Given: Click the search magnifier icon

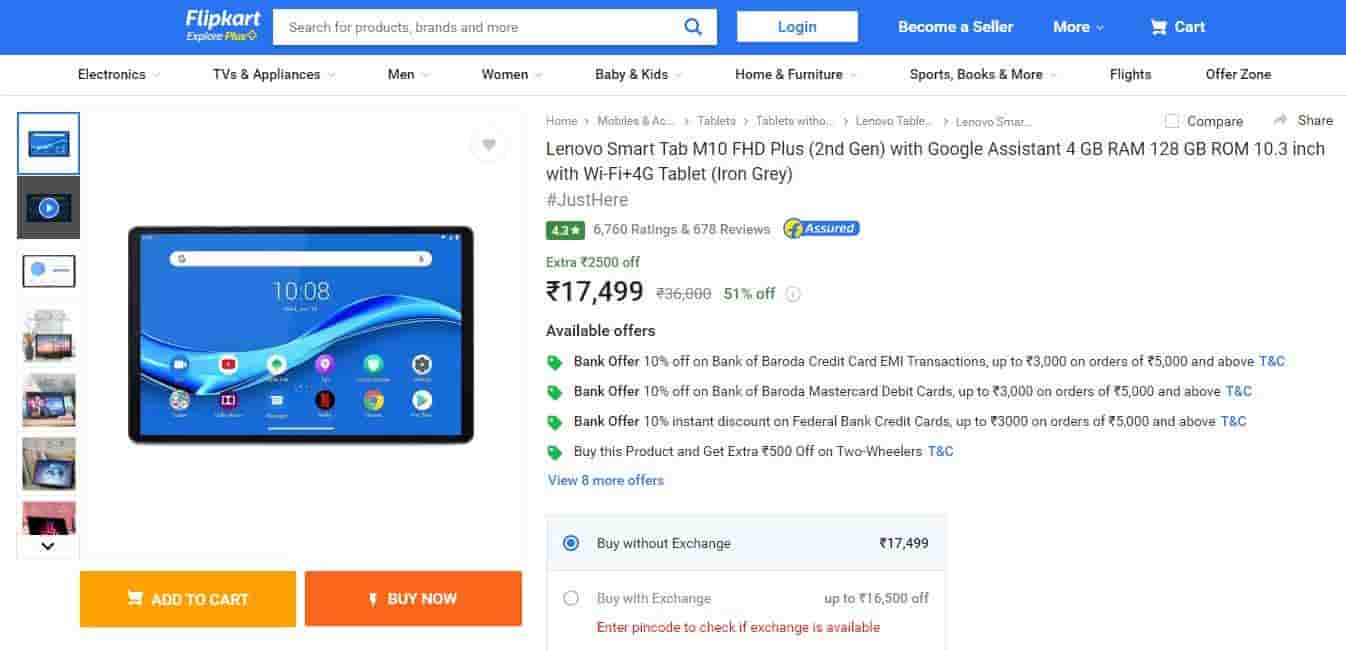Looking at the screenshot, I should (694, 27).
